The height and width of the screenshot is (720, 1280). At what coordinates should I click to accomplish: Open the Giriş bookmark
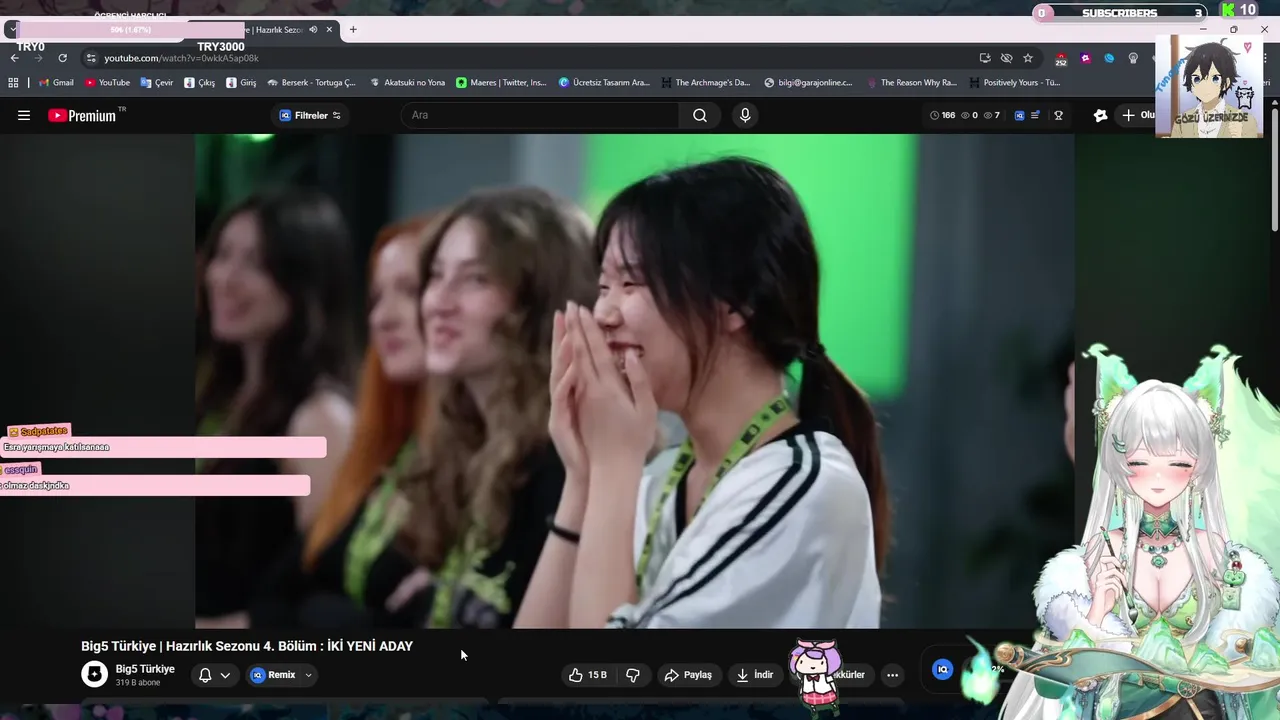pos(241,83)
